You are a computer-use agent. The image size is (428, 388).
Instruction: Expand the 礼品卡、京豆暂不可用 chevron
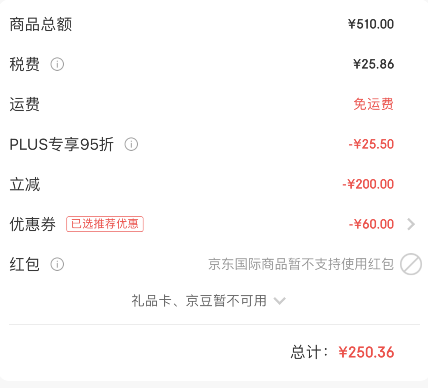point(279,301)
